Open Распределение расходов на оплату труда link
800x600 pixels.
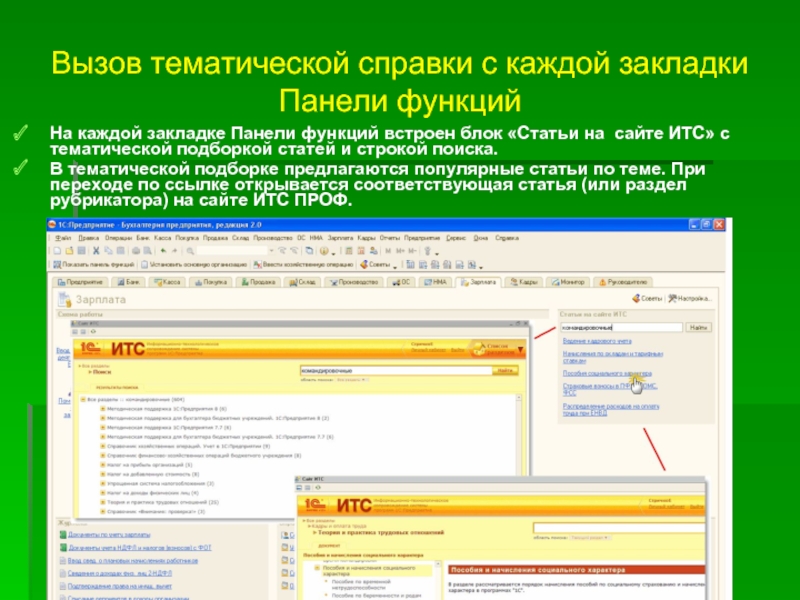(x=611, y=410)
